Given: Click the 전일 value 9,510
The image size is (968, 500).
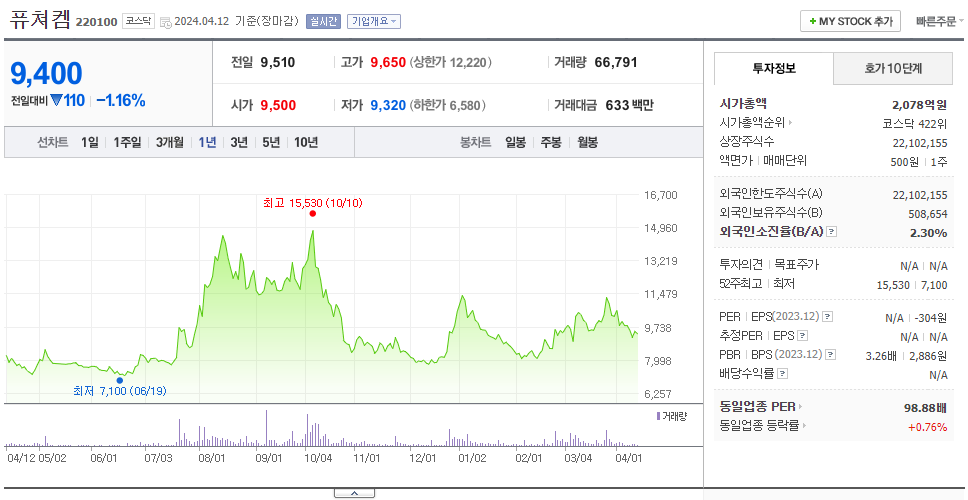Looking at the screenshot, I should coord(278,62).
